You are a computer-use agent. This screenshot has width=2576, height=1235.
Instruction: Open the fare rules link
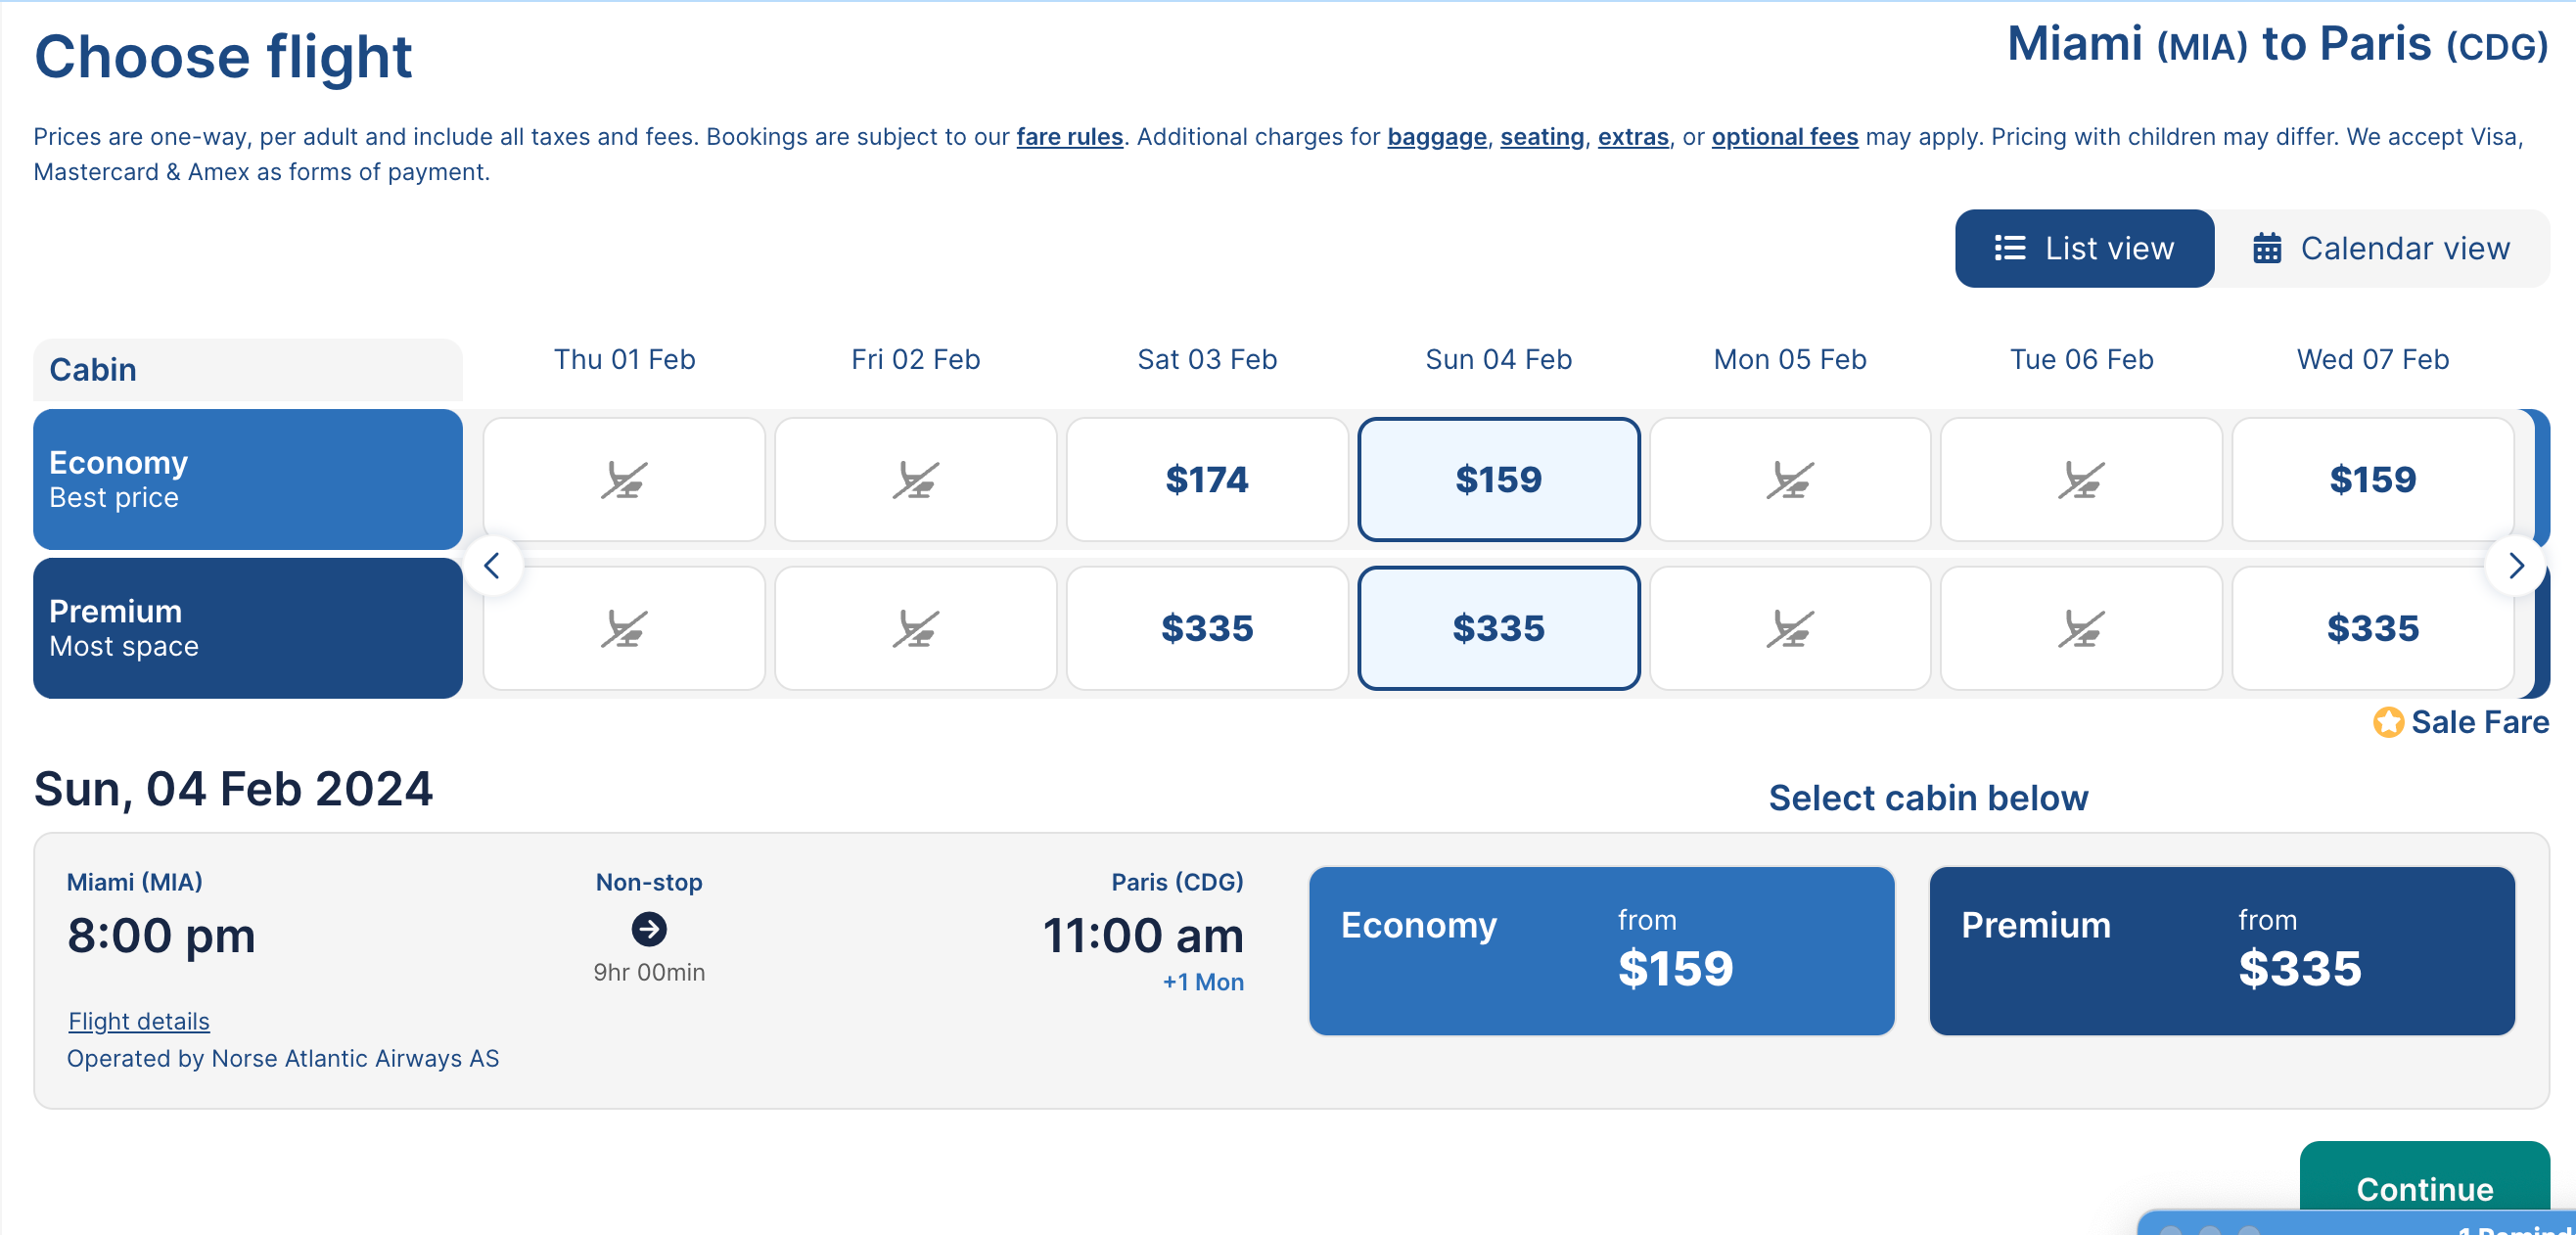tap(1069, 137)
